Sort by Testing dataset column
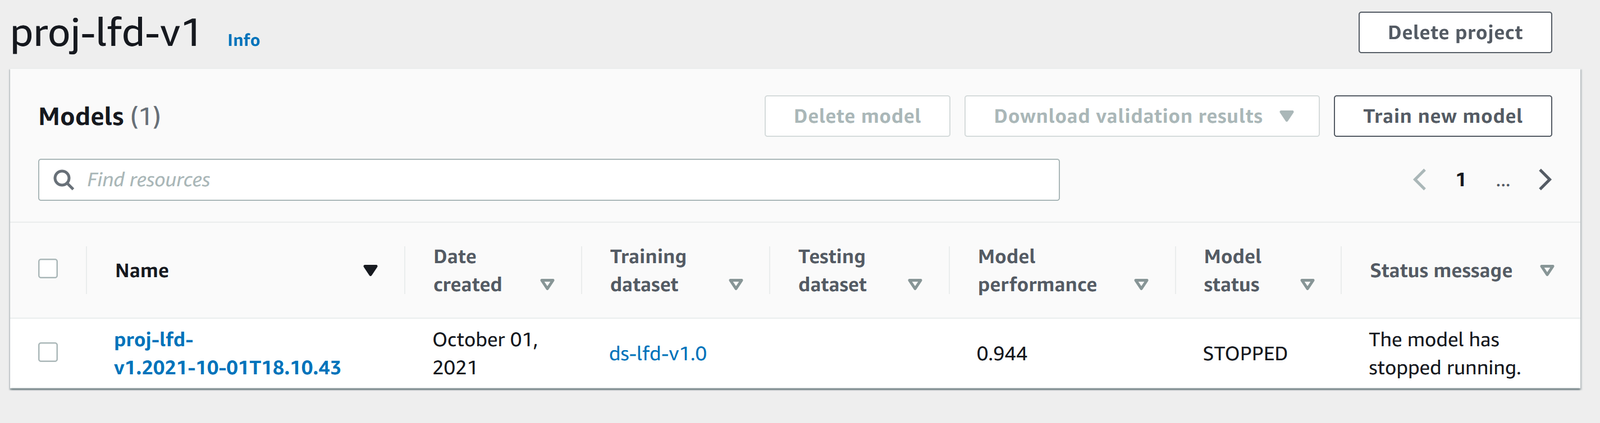Image resolution: width=1600 pixels, height=423 pixels. [914, 285]
